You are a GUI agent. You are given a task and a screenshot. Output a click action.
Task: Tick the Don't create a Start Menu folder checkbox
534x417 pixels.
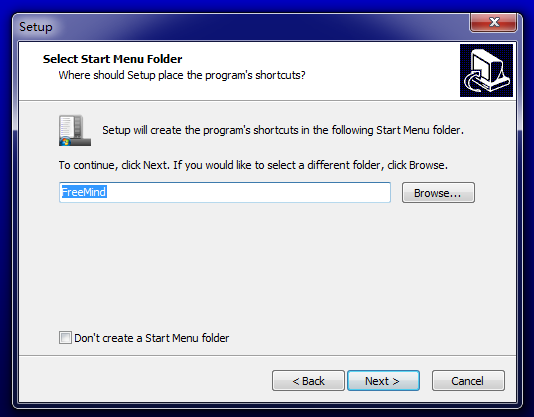coord(65,338)
